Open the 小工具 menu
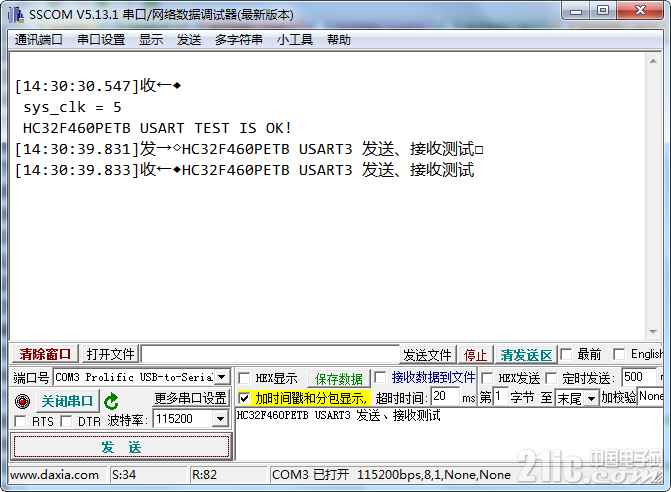 [295, 40]
